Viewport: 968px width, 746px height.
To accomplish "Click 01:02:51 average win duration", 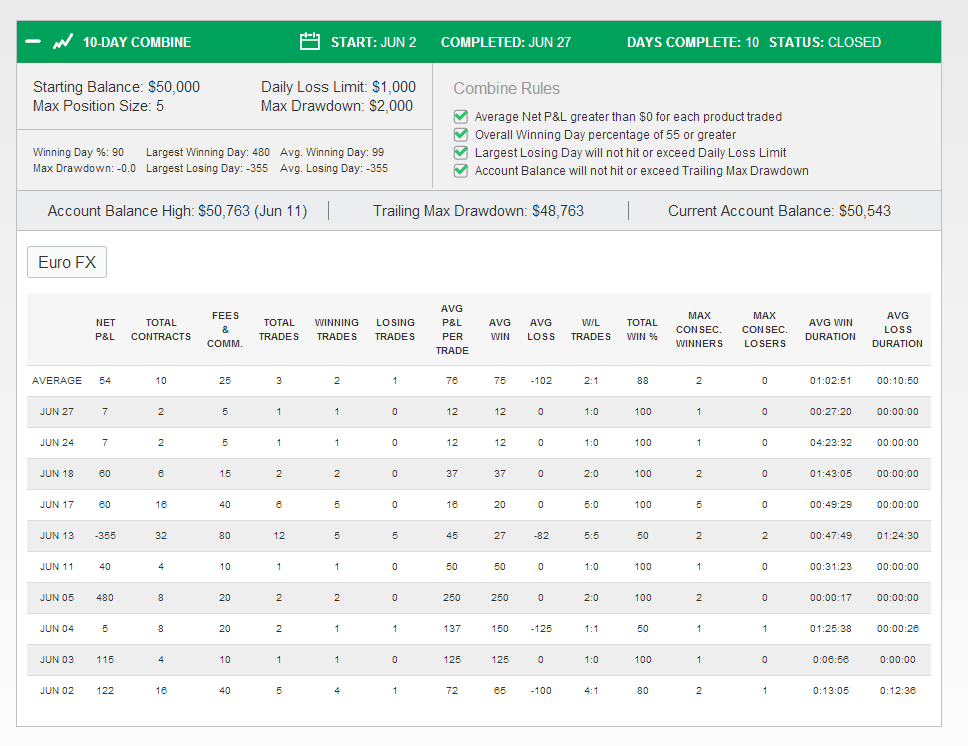I will (830, 380).
